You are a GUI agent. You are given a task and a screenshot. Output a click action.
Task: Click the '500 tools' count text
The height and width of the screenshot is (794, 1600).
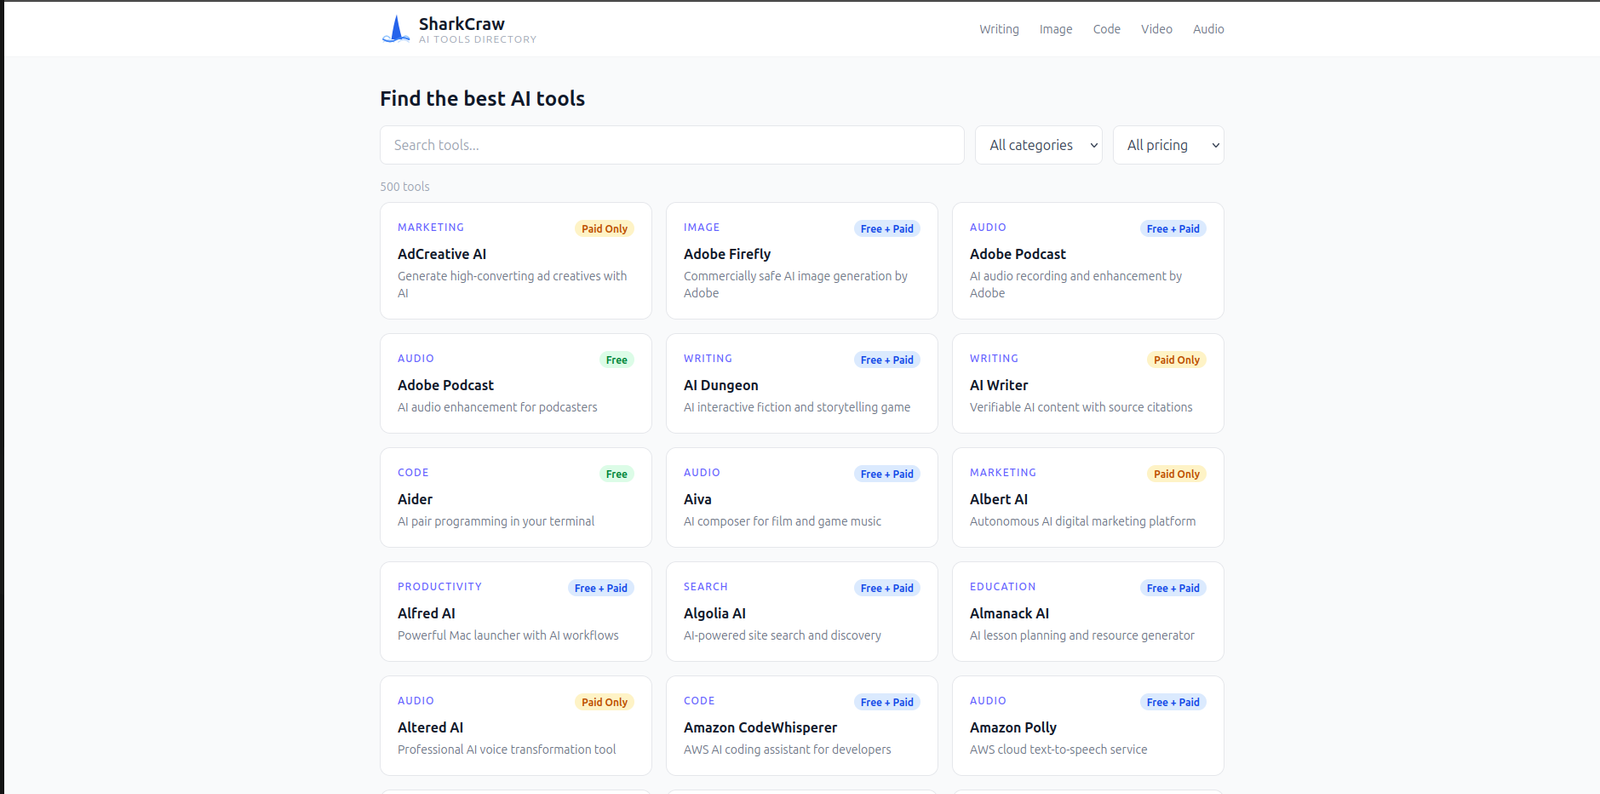pos(405,186)
